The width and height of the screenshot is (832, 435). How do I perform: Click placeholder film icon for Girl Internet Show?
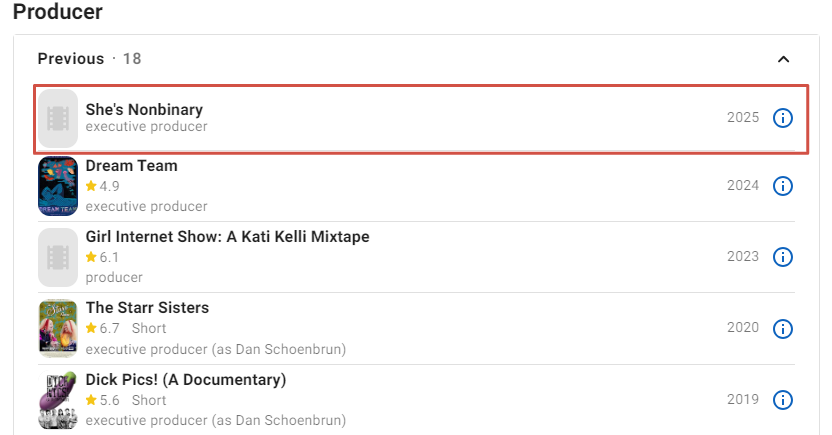tap(58, 257)
